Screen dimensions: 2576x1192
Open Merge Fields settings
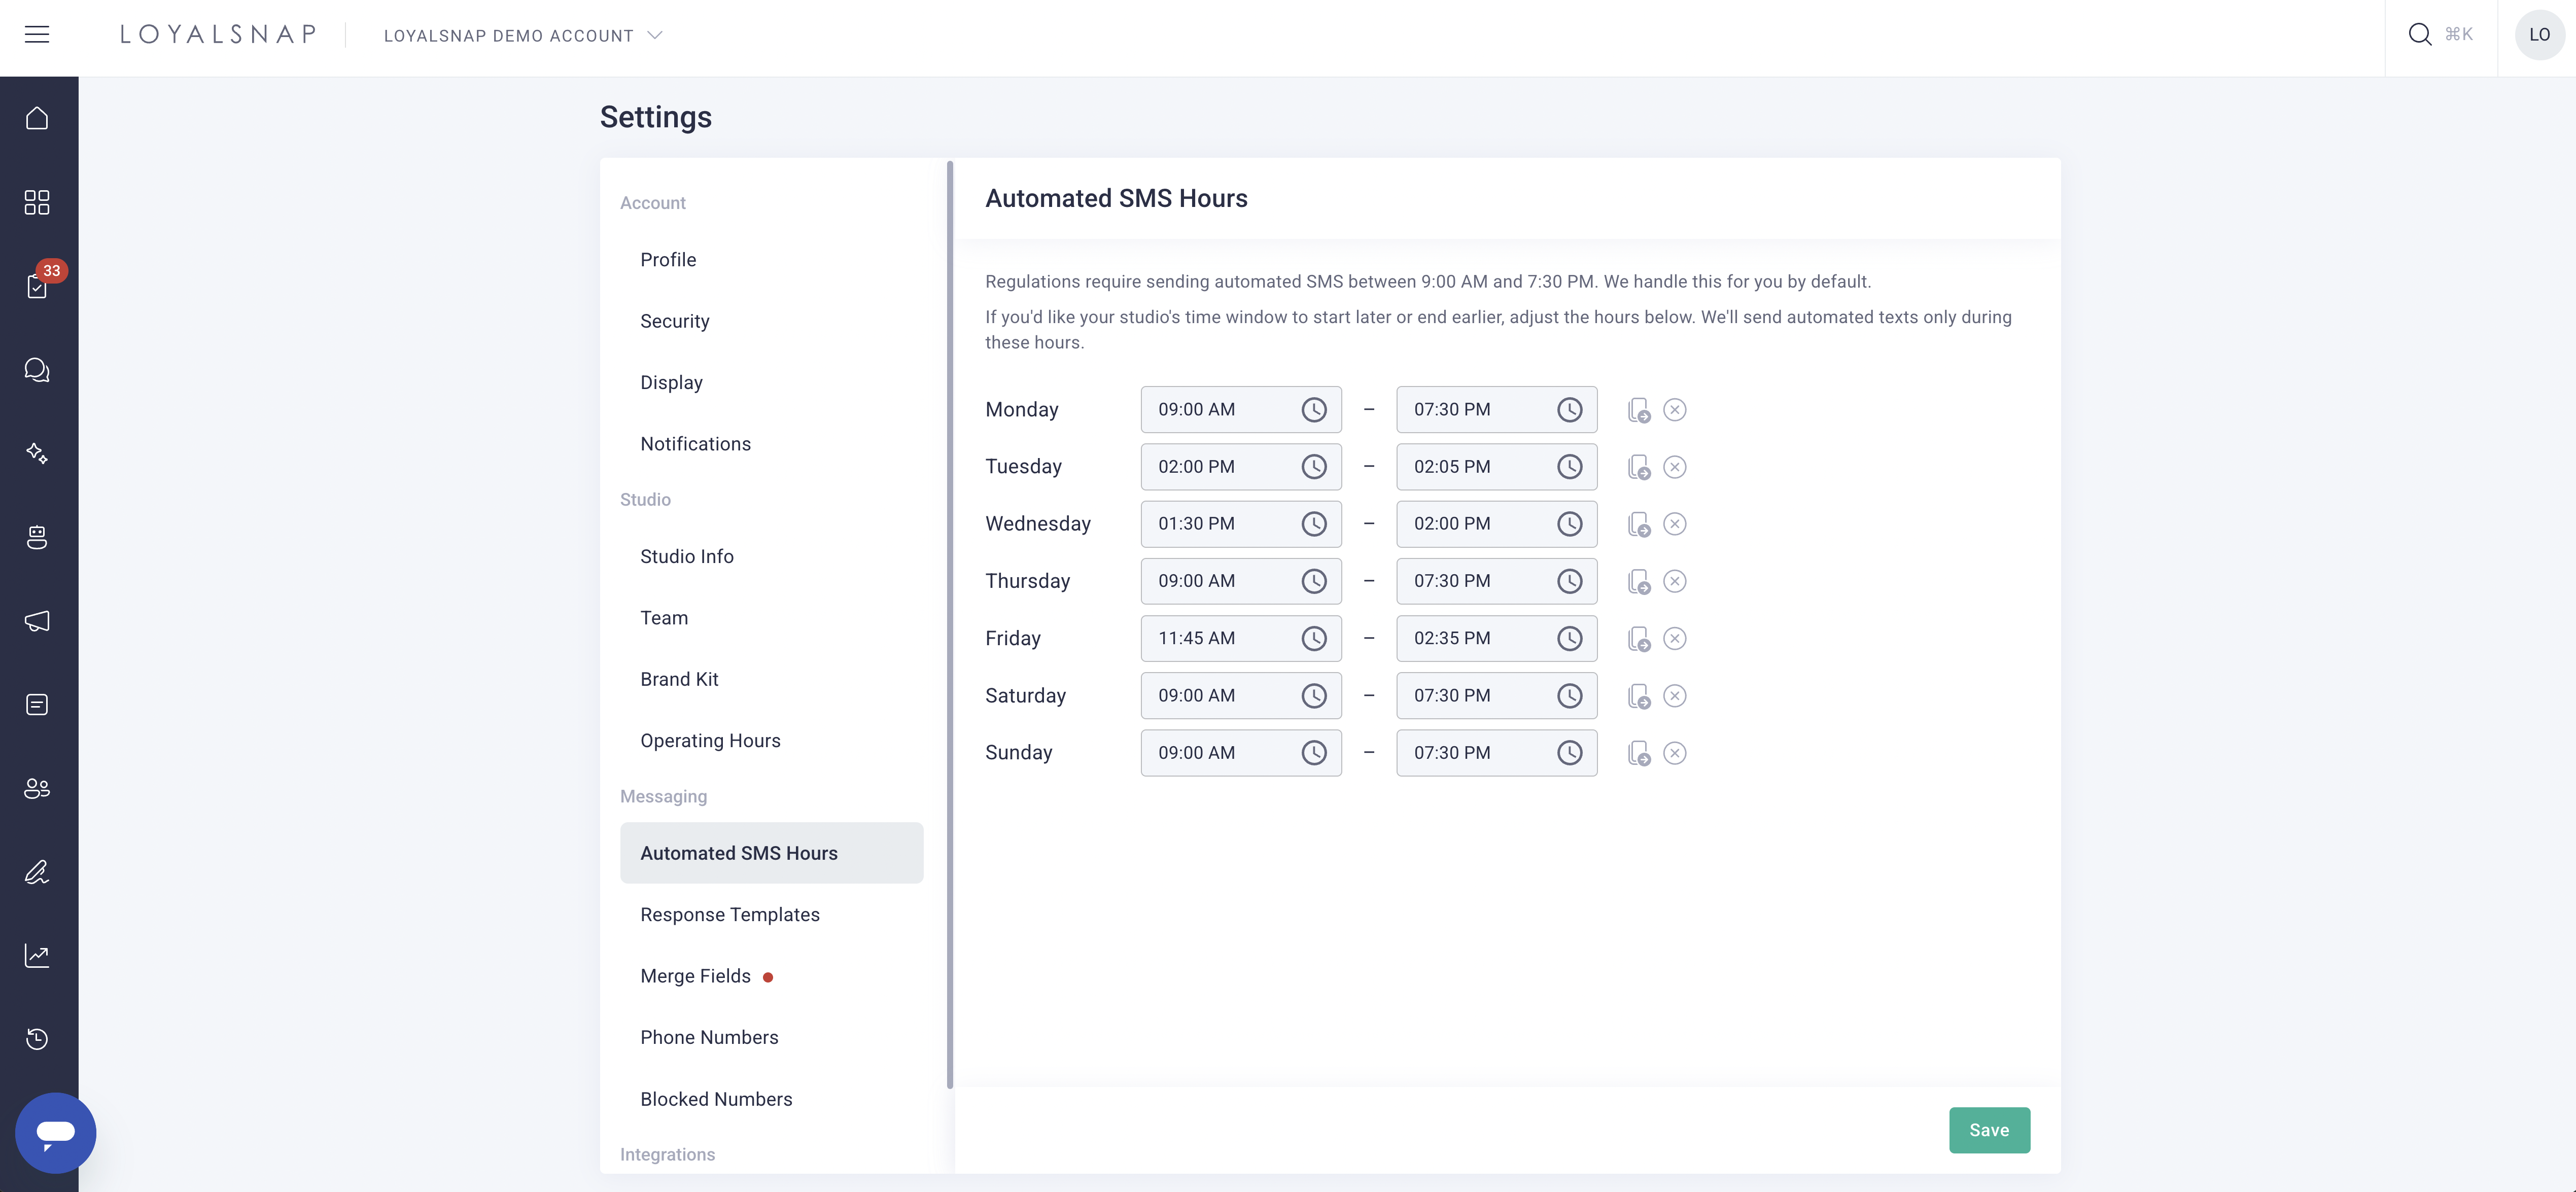[x=771, y=977]
